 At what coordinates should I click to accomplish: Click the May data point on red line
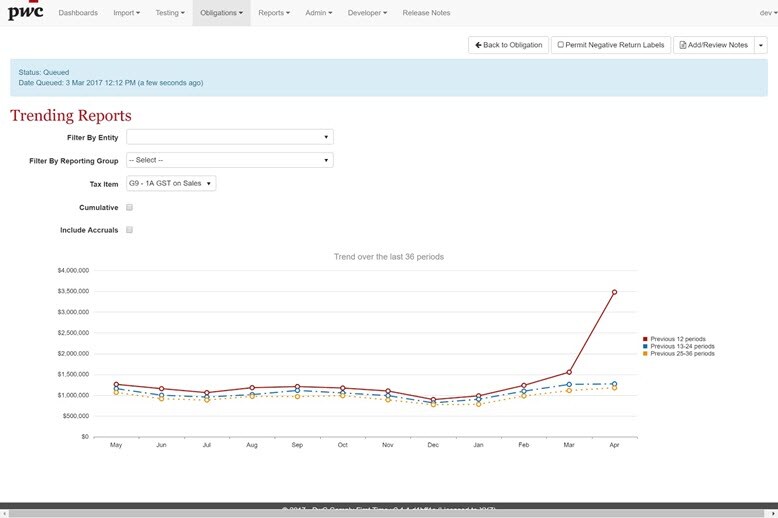click(x=116, y=384)
